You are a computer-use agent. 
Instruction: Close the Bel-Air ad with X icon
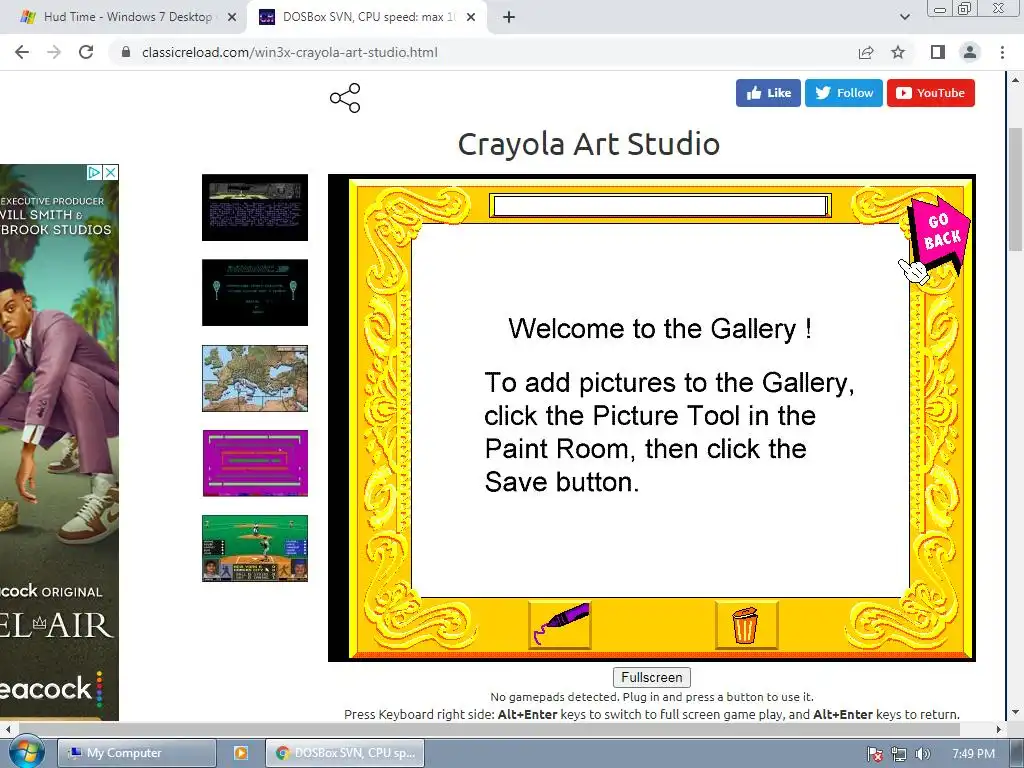coord(110,172)
